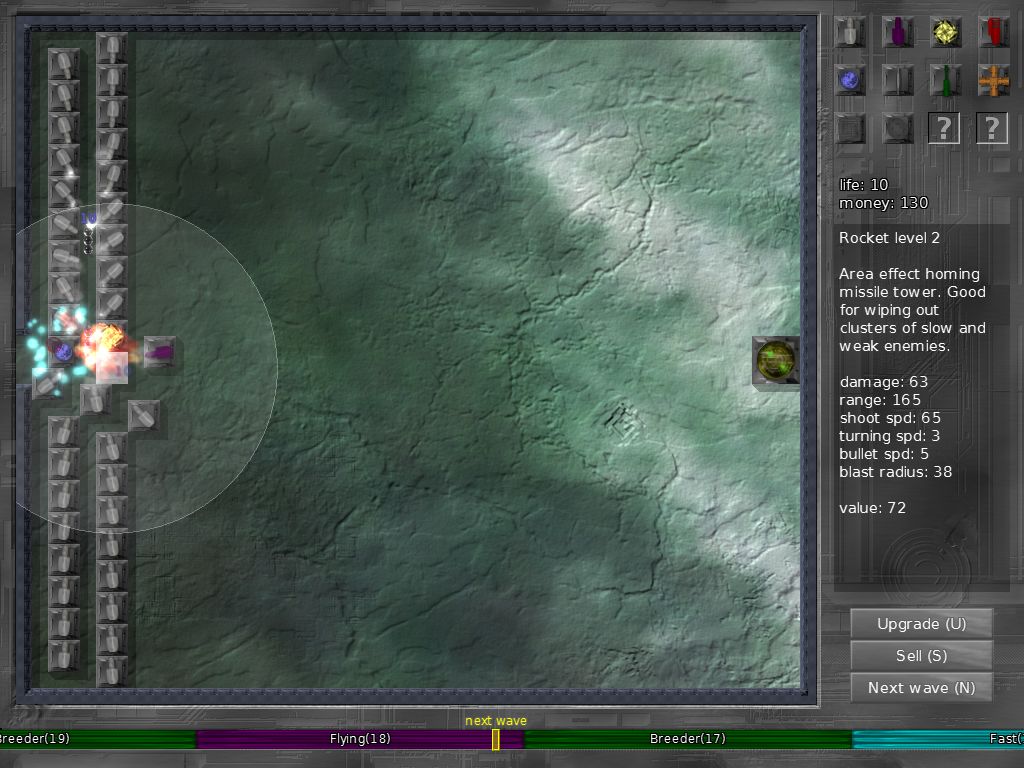
Task: Select the white basic tower icon
Action: click(x=850, y=32)
